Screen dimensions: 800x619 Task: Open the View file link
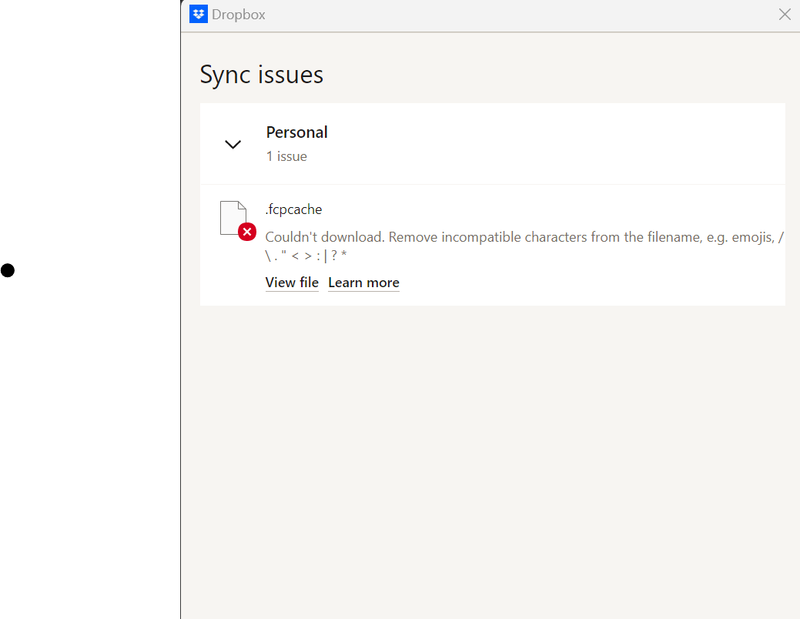292,283
